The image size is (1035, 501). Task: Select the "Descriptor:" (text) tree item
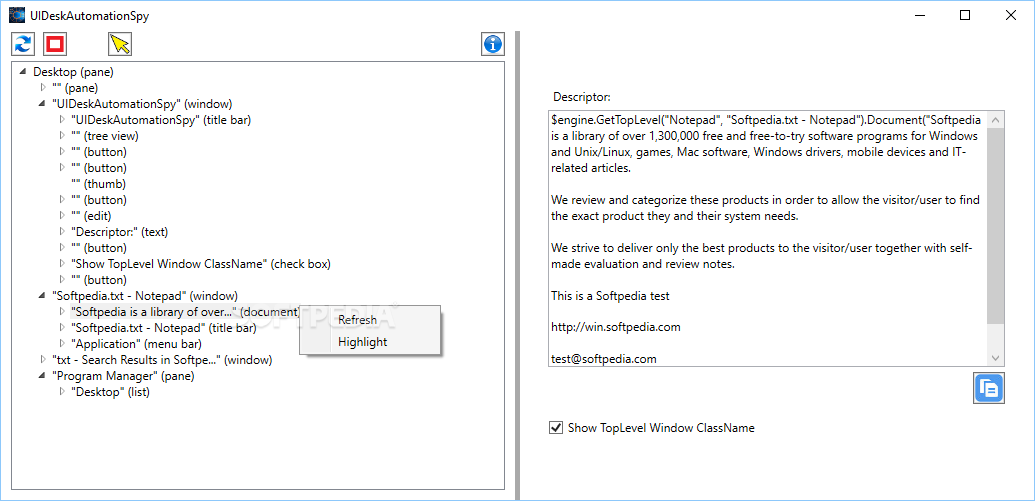click(119, 232)
